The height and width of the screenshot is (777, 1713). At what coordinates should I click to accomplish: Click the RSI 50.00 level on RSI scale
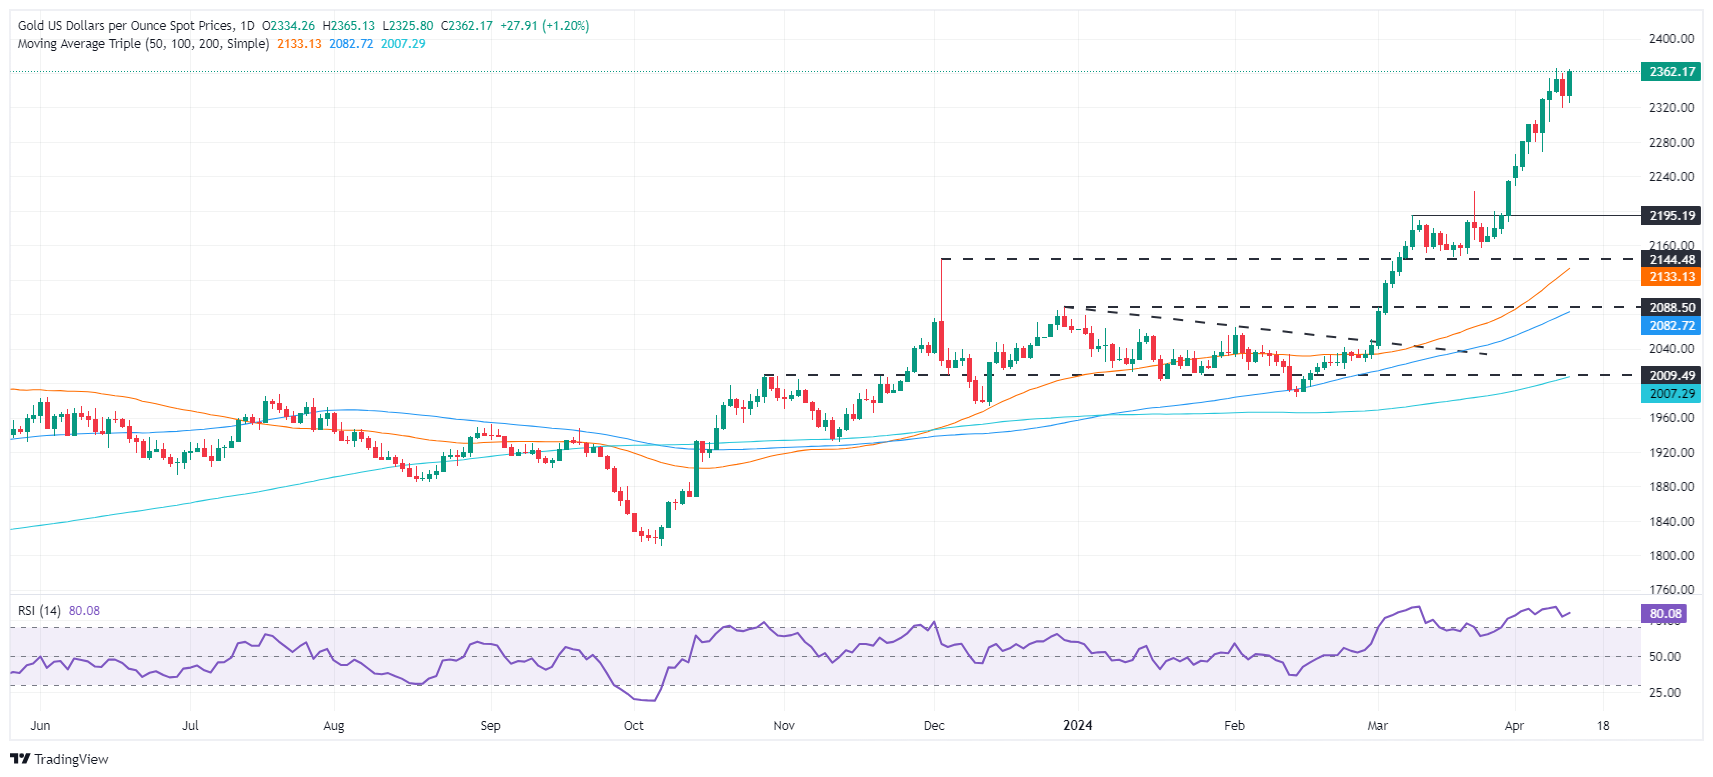[x=1664, y=657]
